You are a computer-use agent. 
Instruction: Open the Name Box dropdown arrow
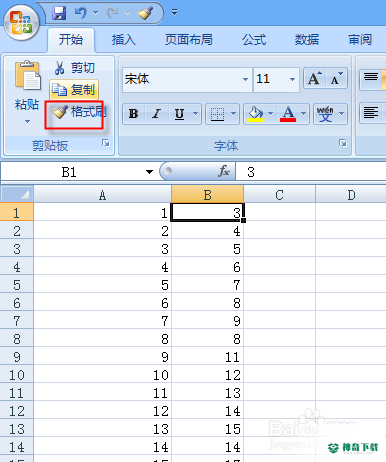(x=149, y=172)
